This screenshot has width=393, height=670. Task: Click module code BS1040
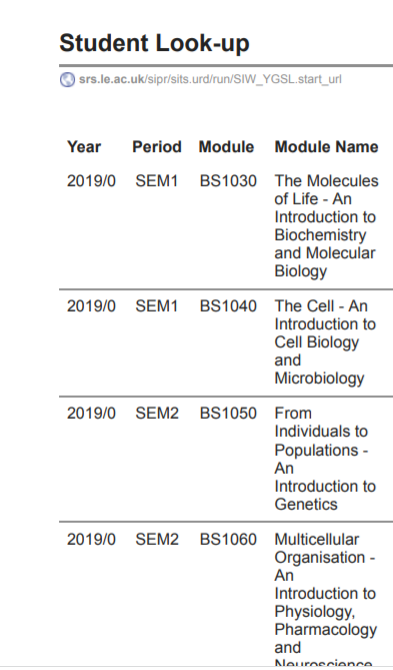(228, 306)
